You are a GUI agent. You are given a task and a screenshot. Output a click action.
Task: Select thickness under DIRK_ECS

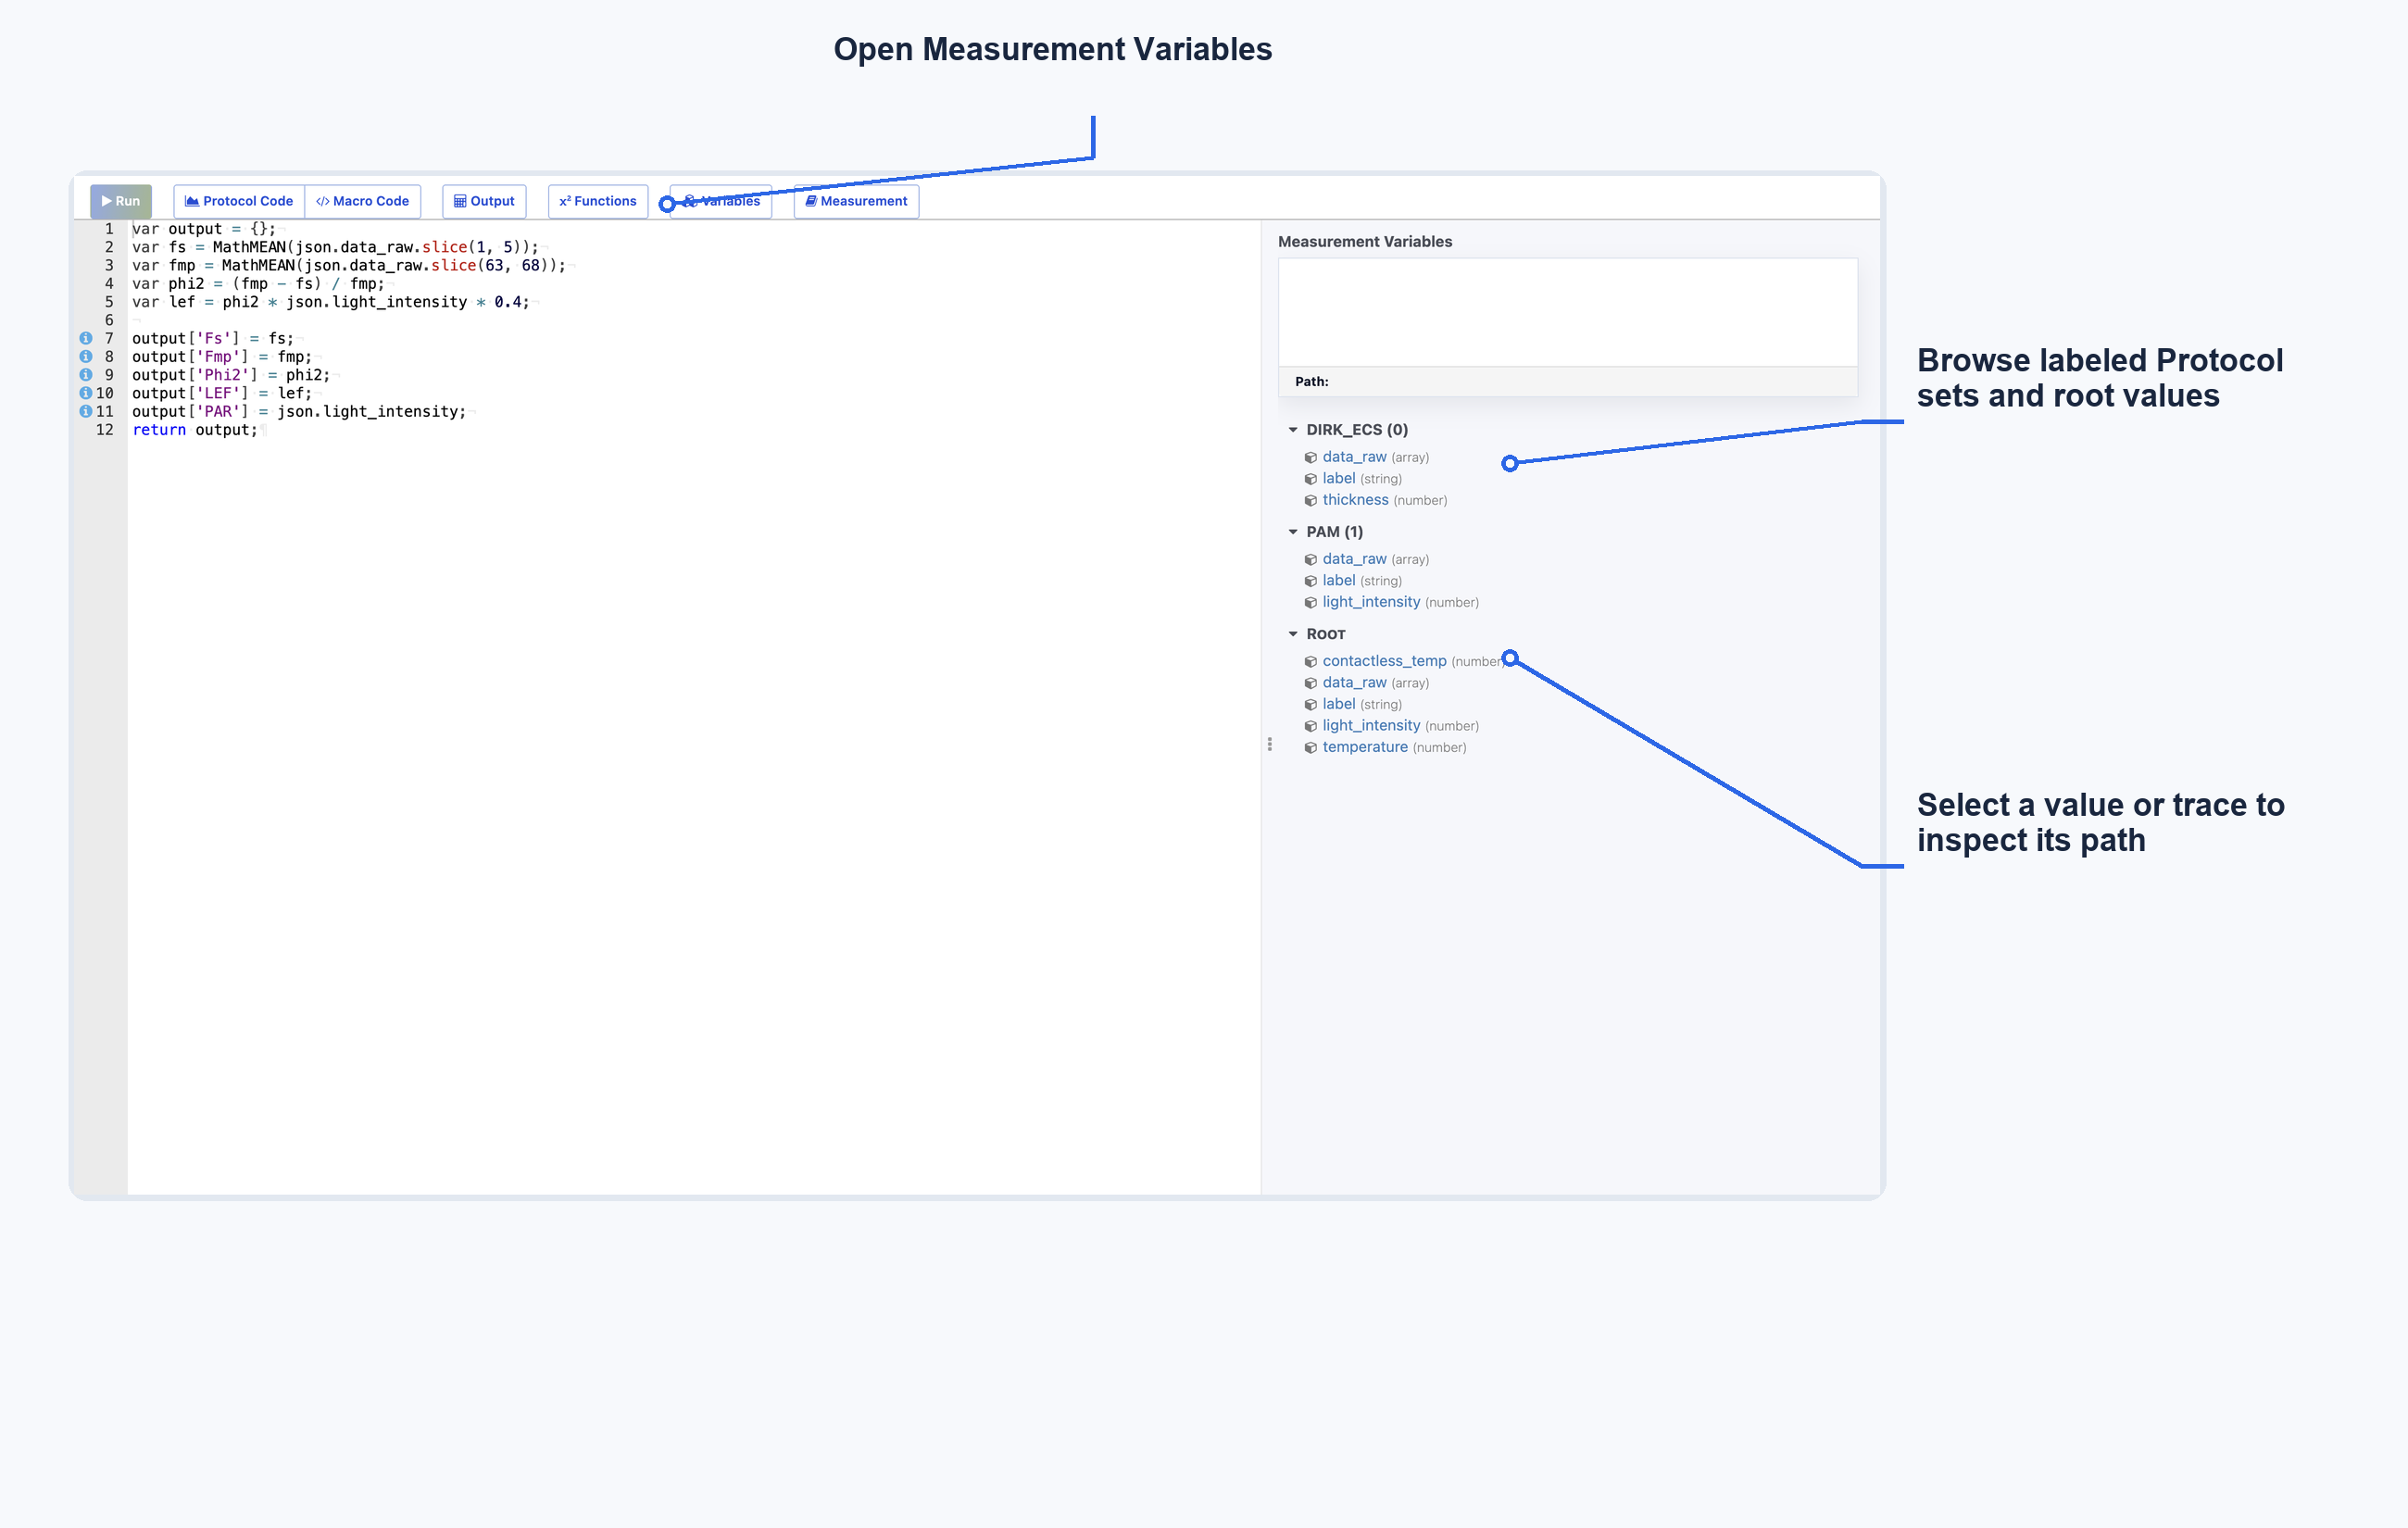[x=1355, y=500]
